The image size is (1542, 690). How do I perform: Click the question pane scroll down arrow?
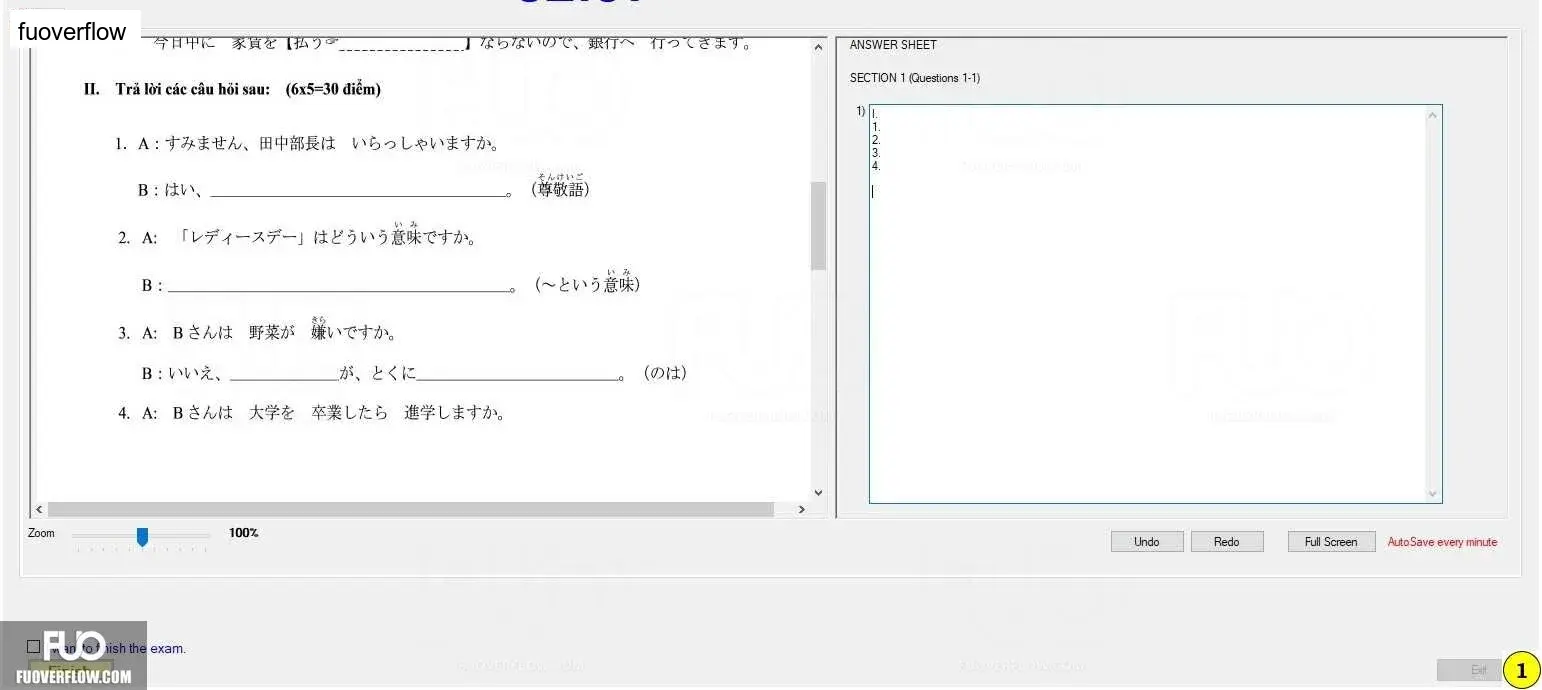[818, 492]
